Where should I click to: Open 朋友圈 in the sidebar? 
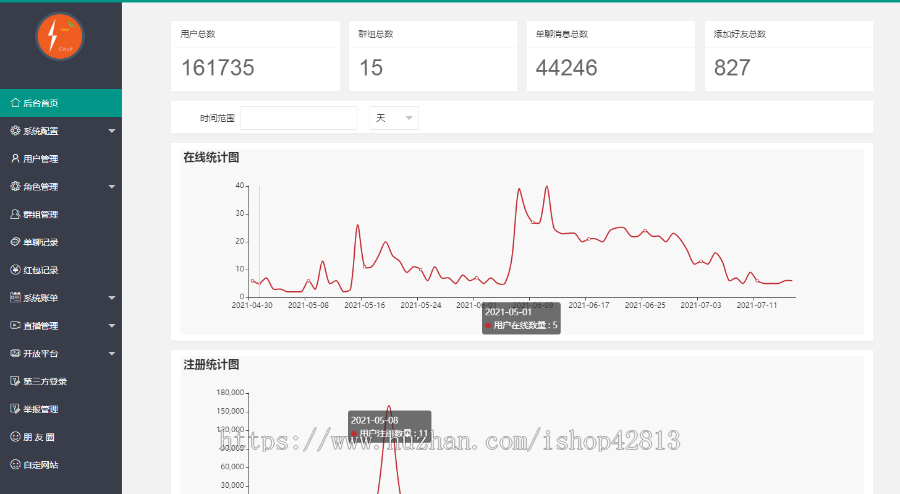tap(61, 437)
